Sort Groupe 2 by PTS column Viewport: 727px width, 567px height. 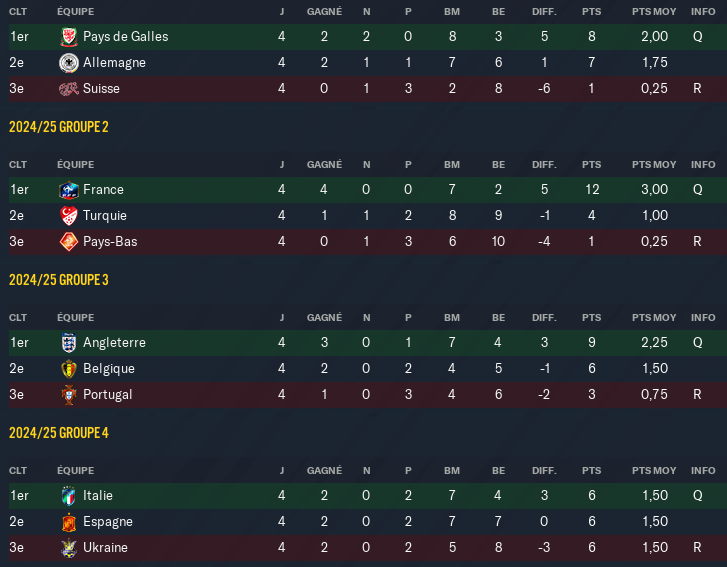[x=591, y=165]
